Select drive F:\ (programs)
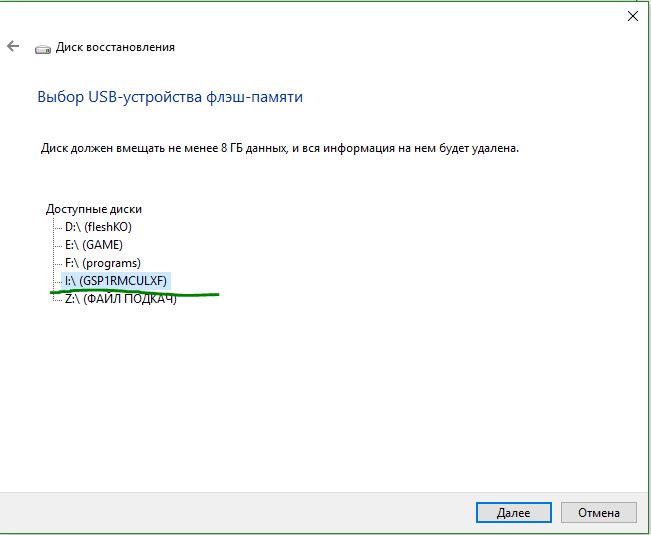The image size is (651, 535). (x=103, y=263)
